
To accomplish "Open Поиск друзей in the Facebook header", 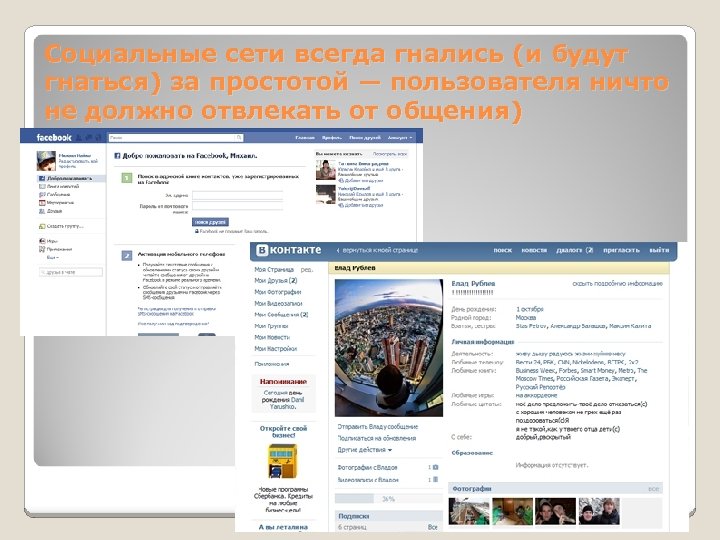I will [x=365, y=138].
